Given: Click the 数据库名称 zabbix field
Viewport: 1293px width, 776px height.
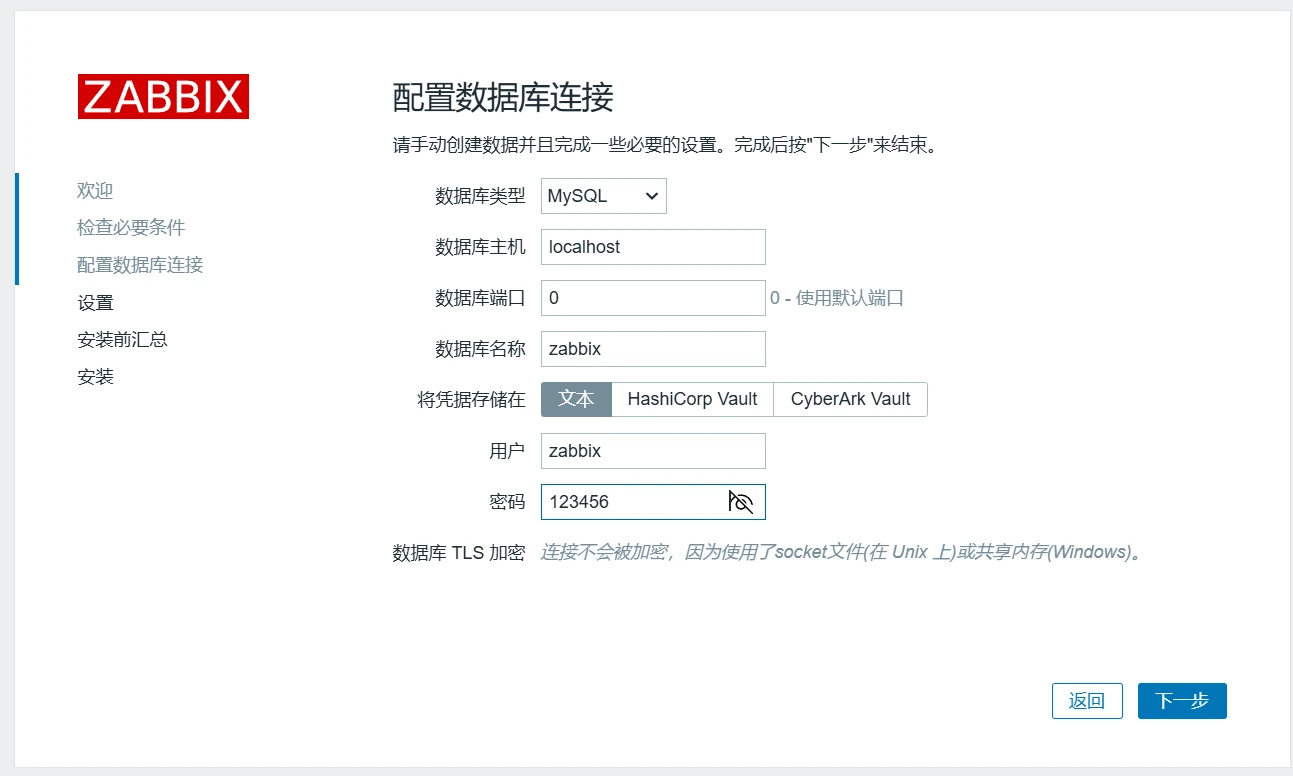Looking at the screenshot, I should (652, 349).
